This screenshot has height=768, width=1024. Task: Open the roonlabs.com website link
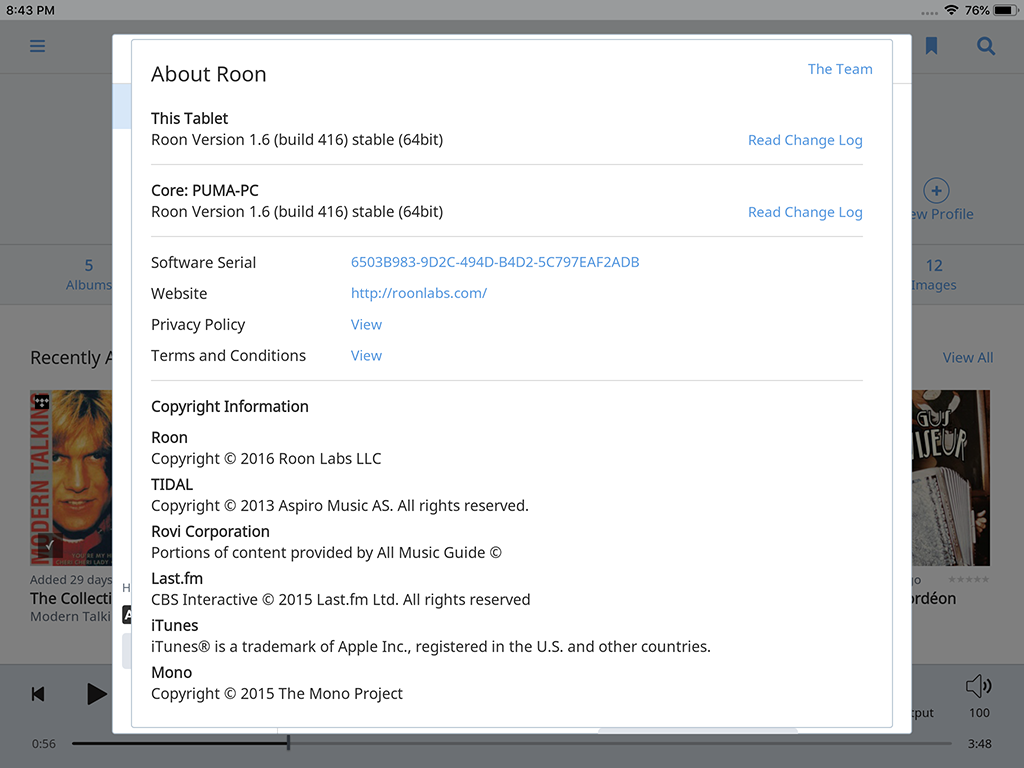tap(419, 293)
